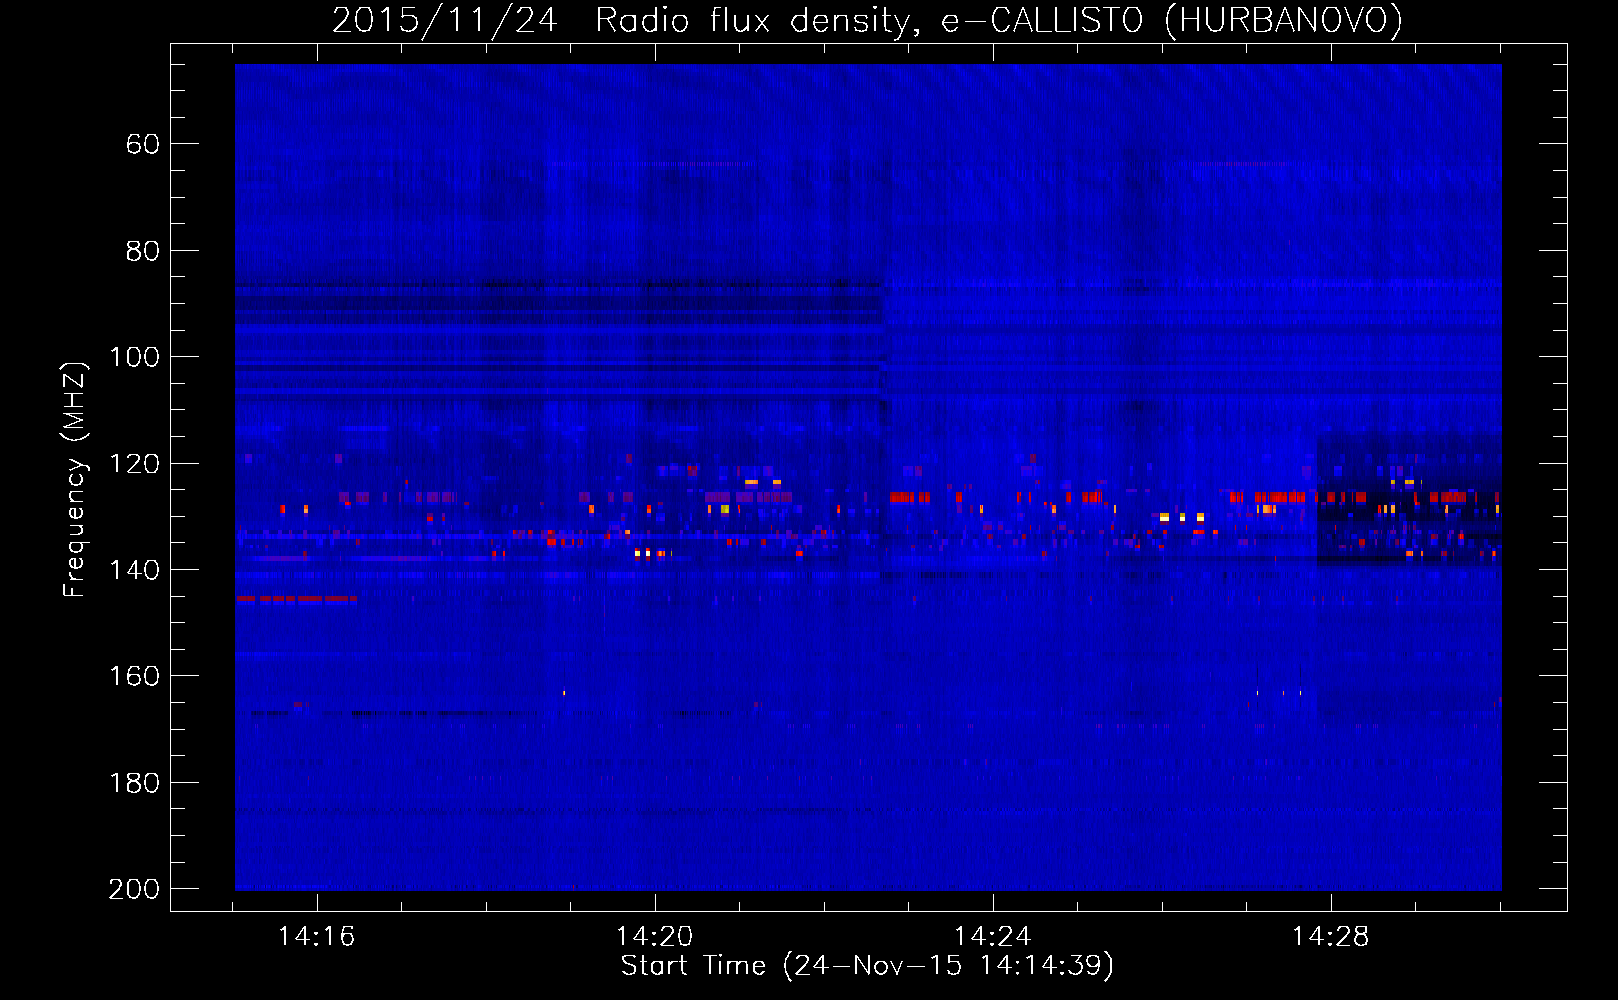Click the 100 frequency axis tick label
Image resolution: width=1618 pixels, height=1000 pixels.
tap(135, 357)
